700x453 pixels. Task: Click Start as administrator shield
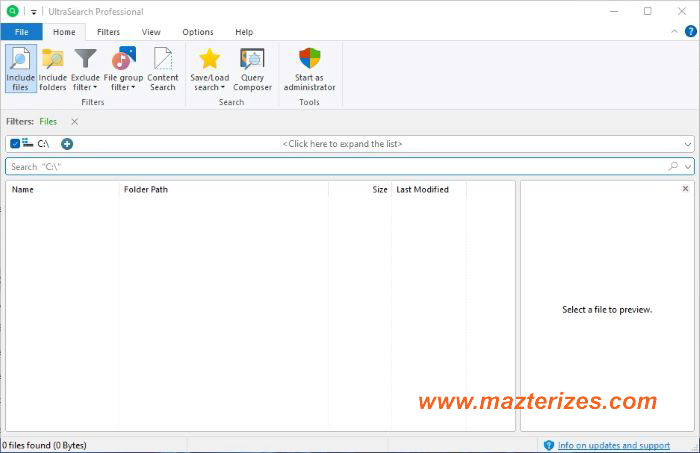(x=309, y=68)
